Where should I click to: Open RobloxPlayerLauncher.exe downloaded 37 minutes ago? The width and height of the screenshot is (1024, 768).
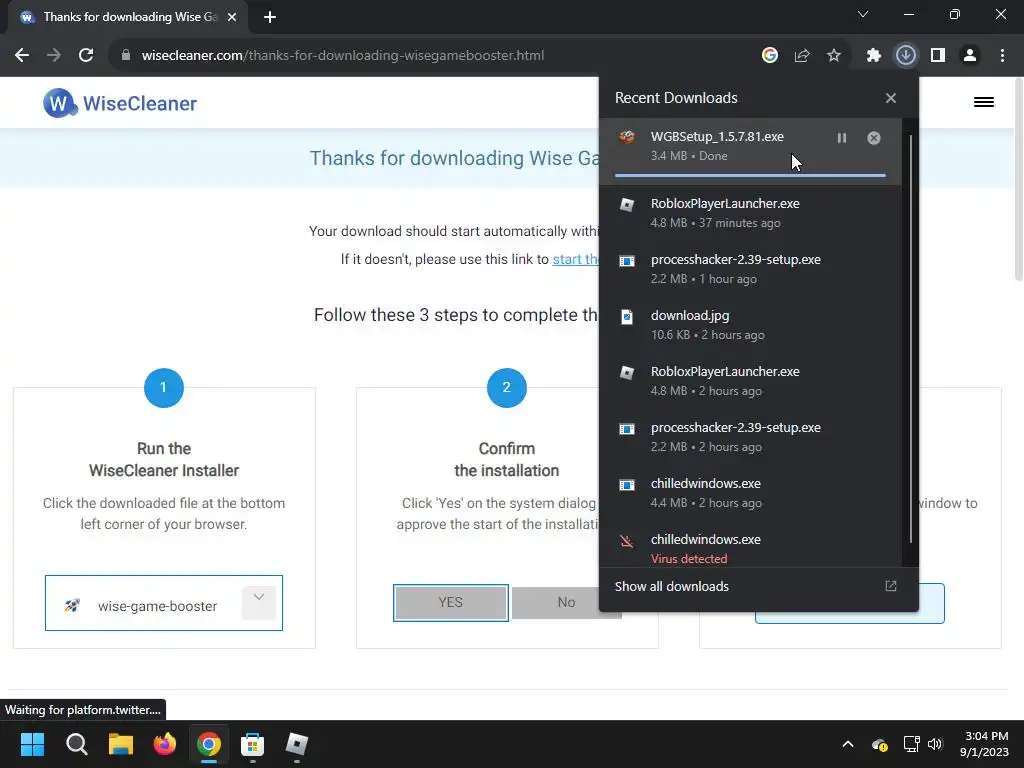point(750,213)
